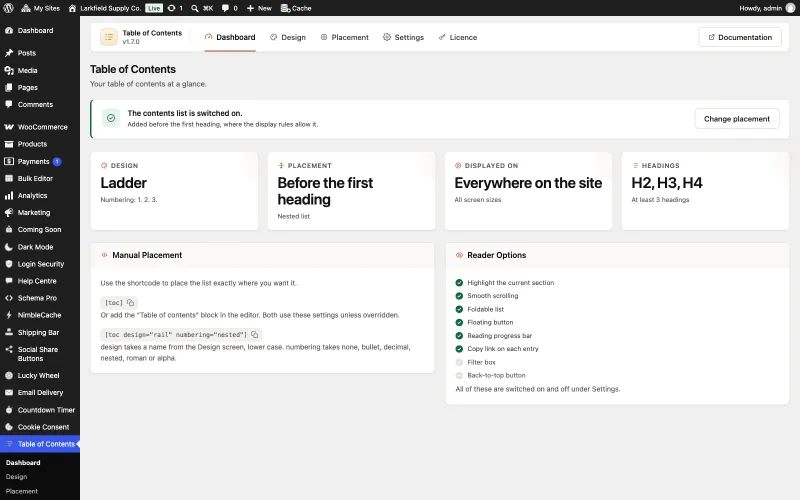Click the Filter box disabled indicator
Viewport: 800px width, 500px height.
point(459,362)
